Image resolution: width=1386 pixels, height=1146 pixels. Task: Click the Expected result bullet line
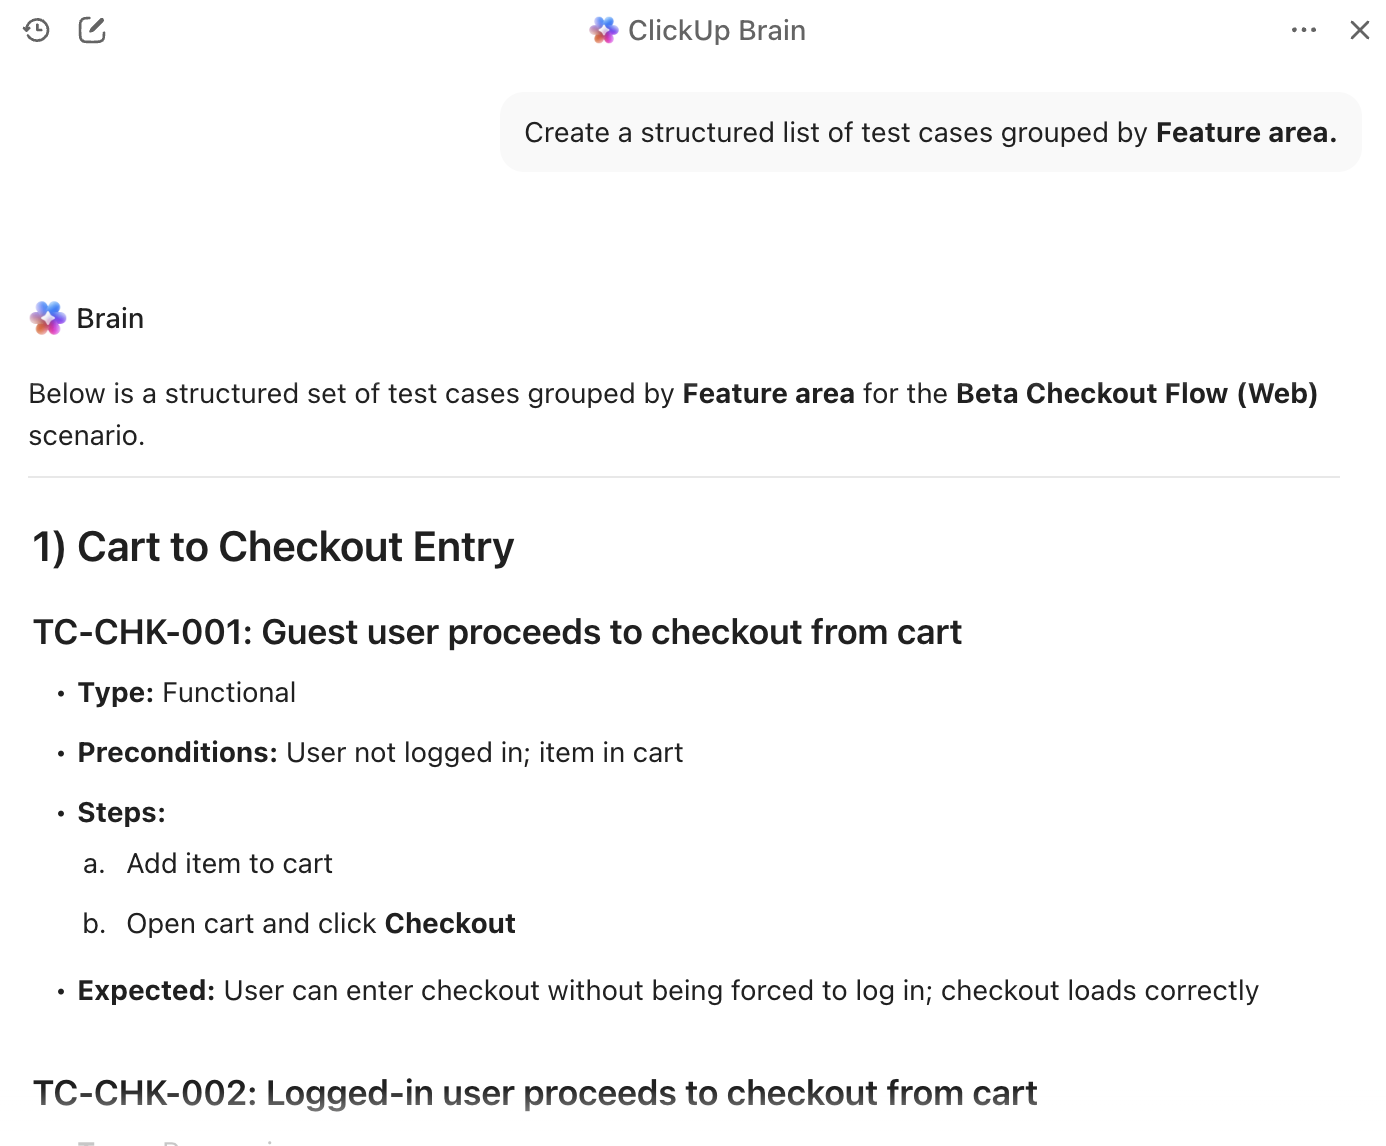[667, 991]
